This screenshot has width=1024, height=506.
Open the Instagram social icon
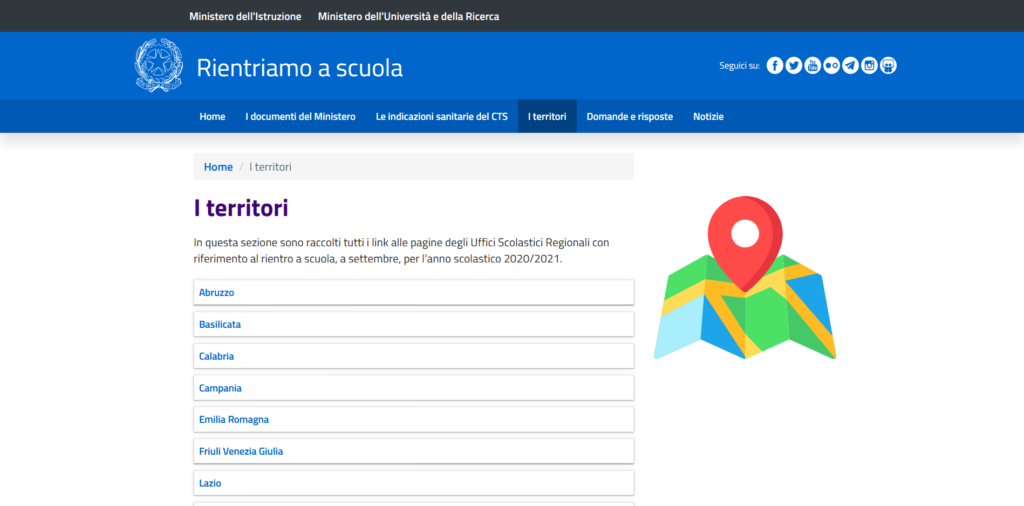[x=869, y=65]
